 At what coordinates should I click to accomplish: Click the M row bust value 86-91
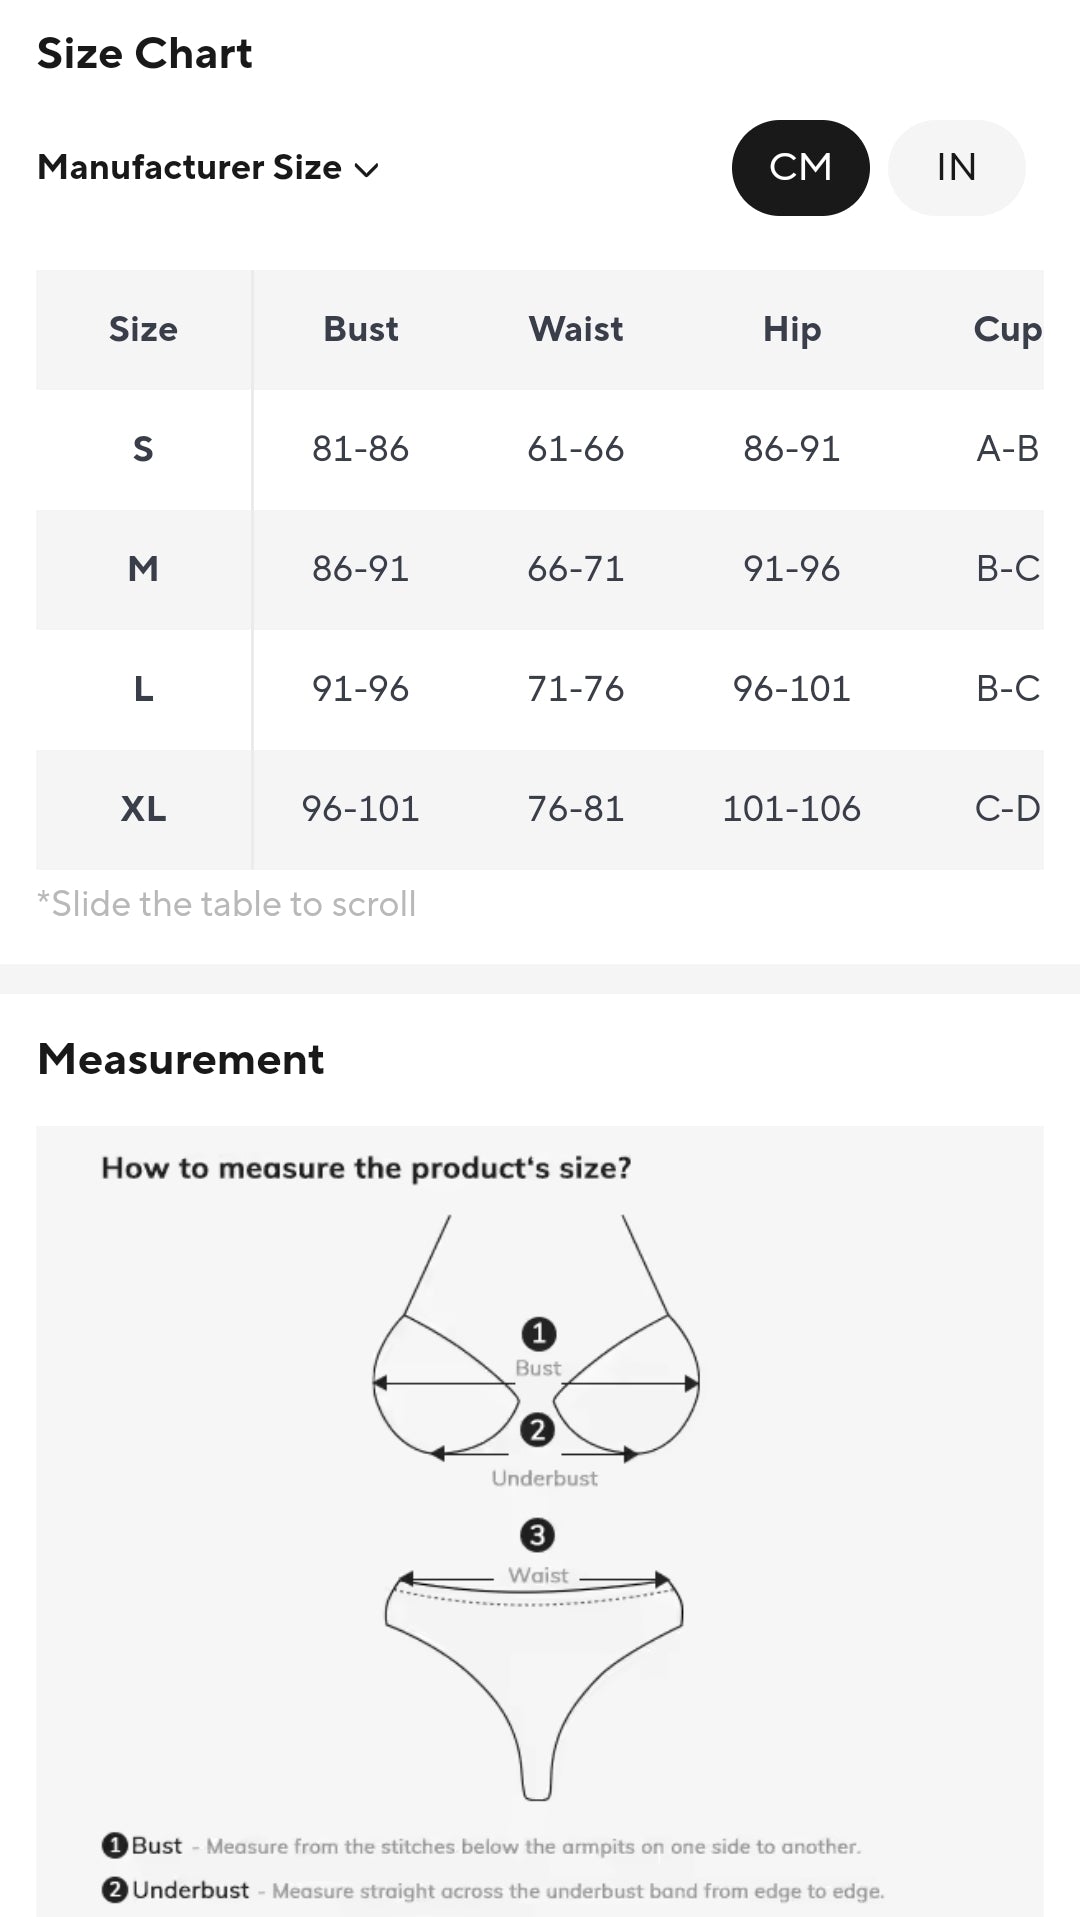pos(360,569)
